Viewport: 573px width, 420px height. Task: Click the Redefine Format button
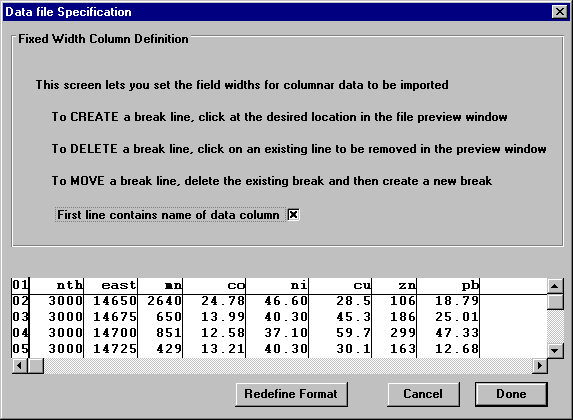(291, 394)
